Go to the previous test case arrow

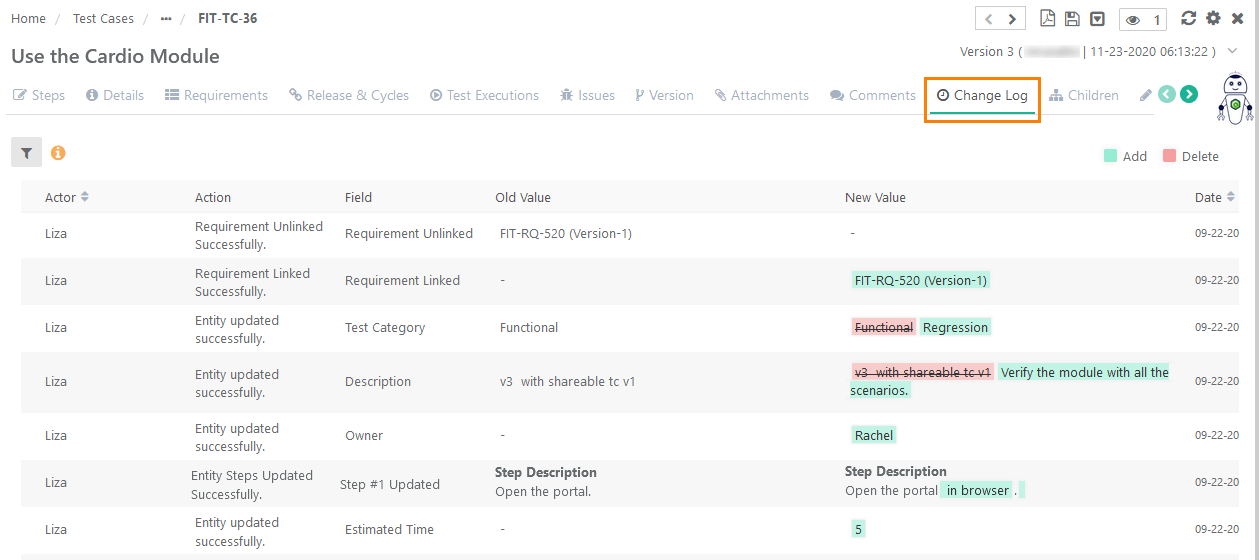click(x=988, y=19)
